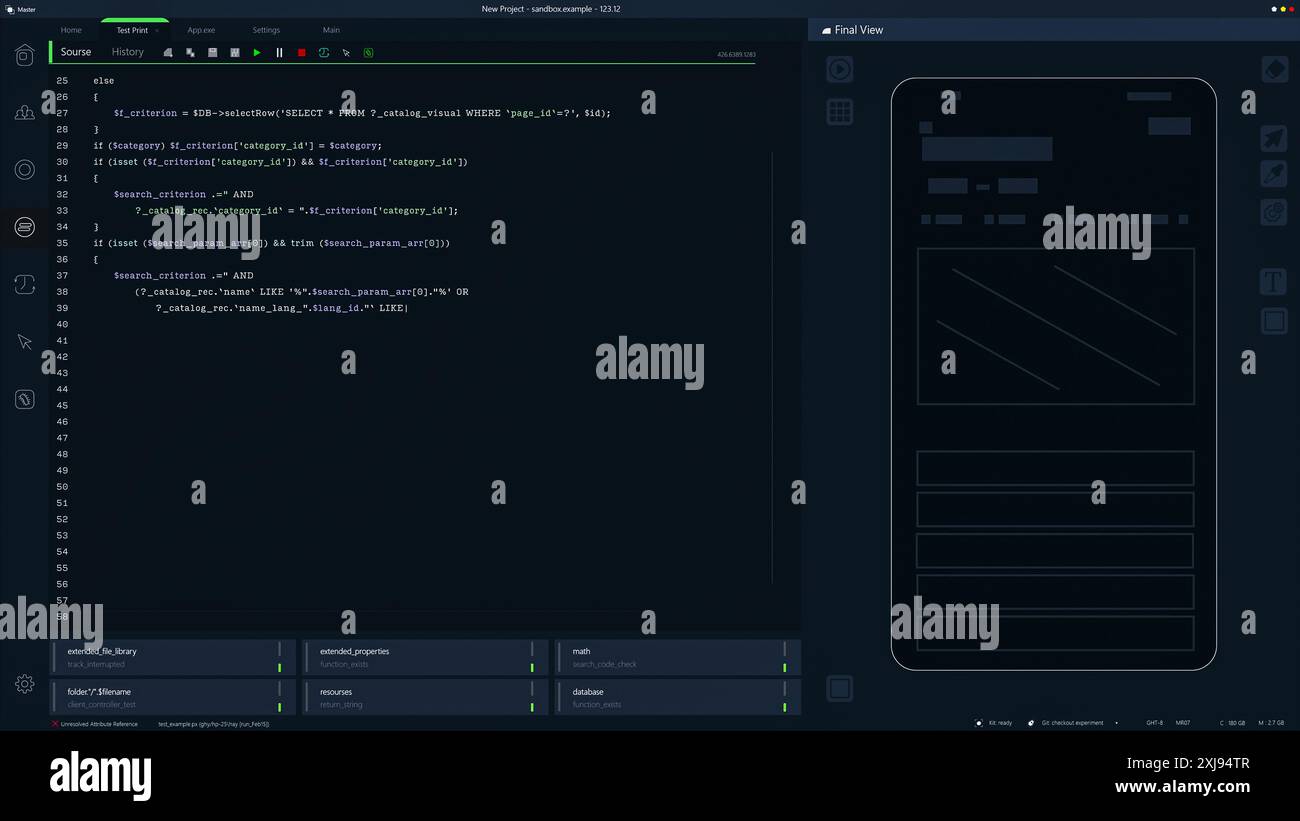
Task: Click the yellow window control dot
Action: (1282, 9)
